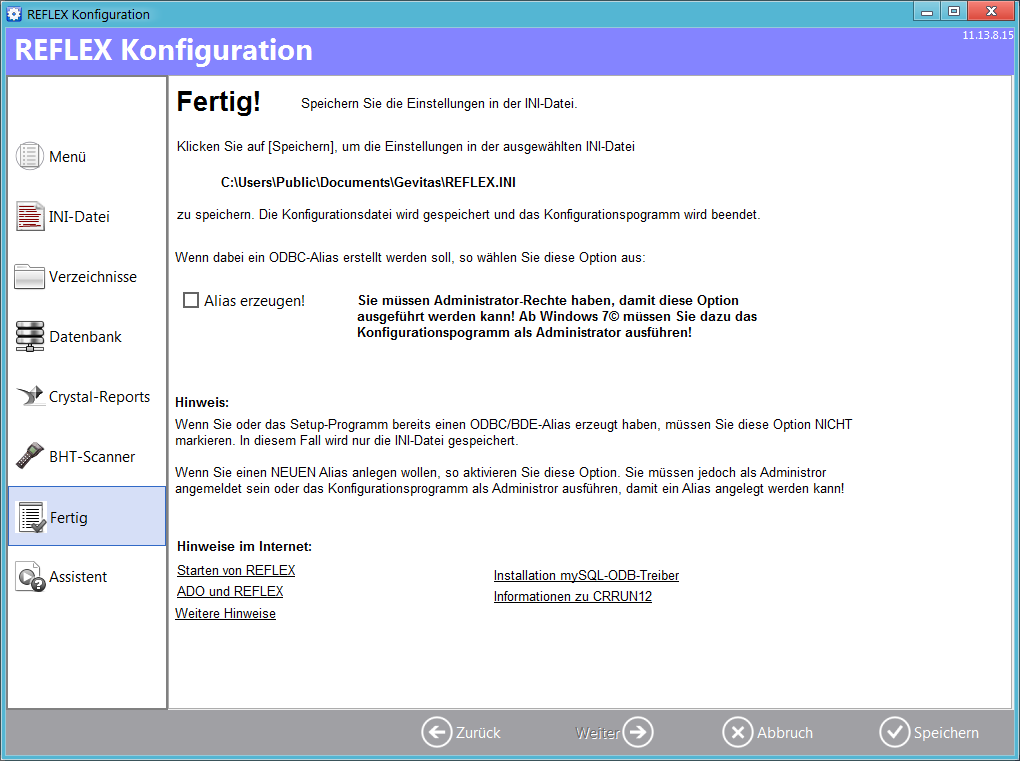The height and width of the screenshot is (761, 1020).
Task: Open the Menü section label
Action: click(x=68, y=157)
